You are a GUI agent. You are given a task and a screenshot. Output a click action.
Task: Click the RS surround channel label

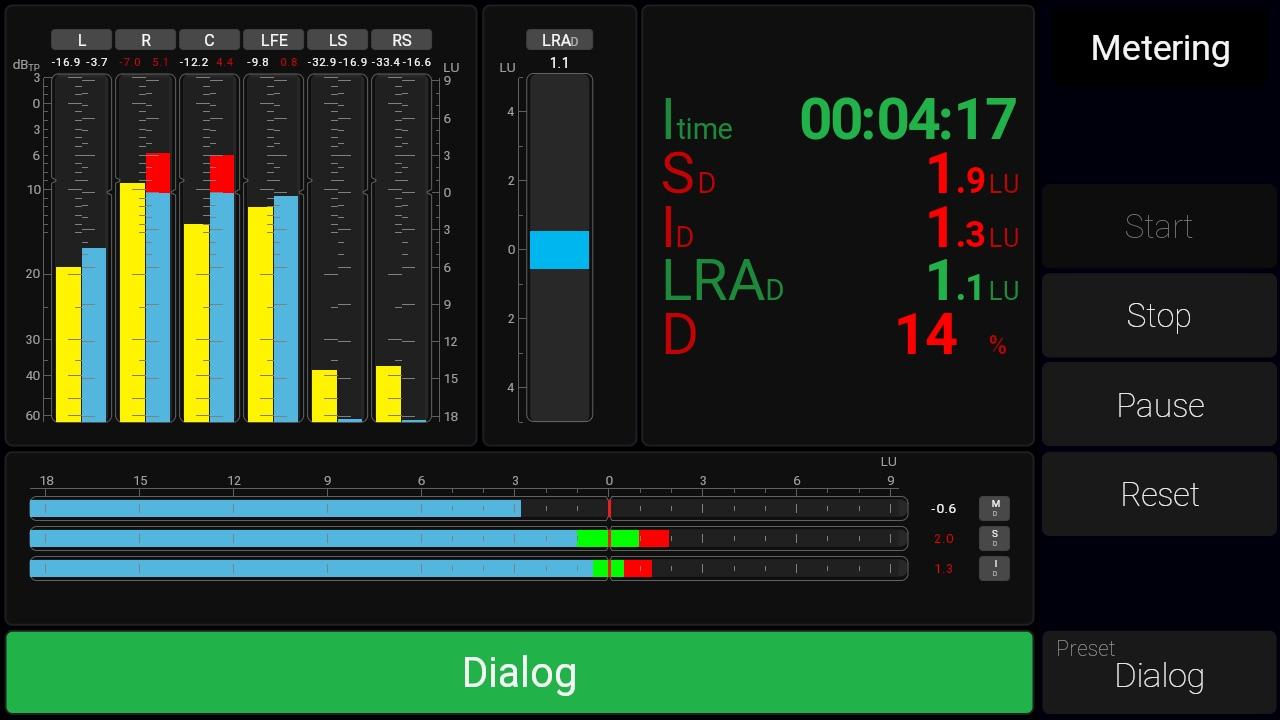(401, 40)
